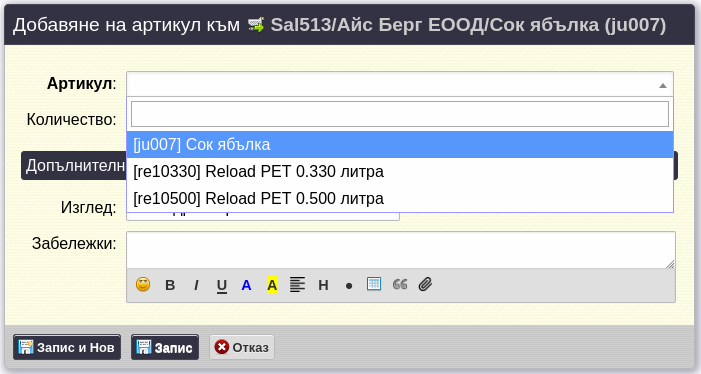Image resolution: width=701 pixels, height=374 pixels.
Task: Cancel with the Отказ button
Action: coord(242,347)
